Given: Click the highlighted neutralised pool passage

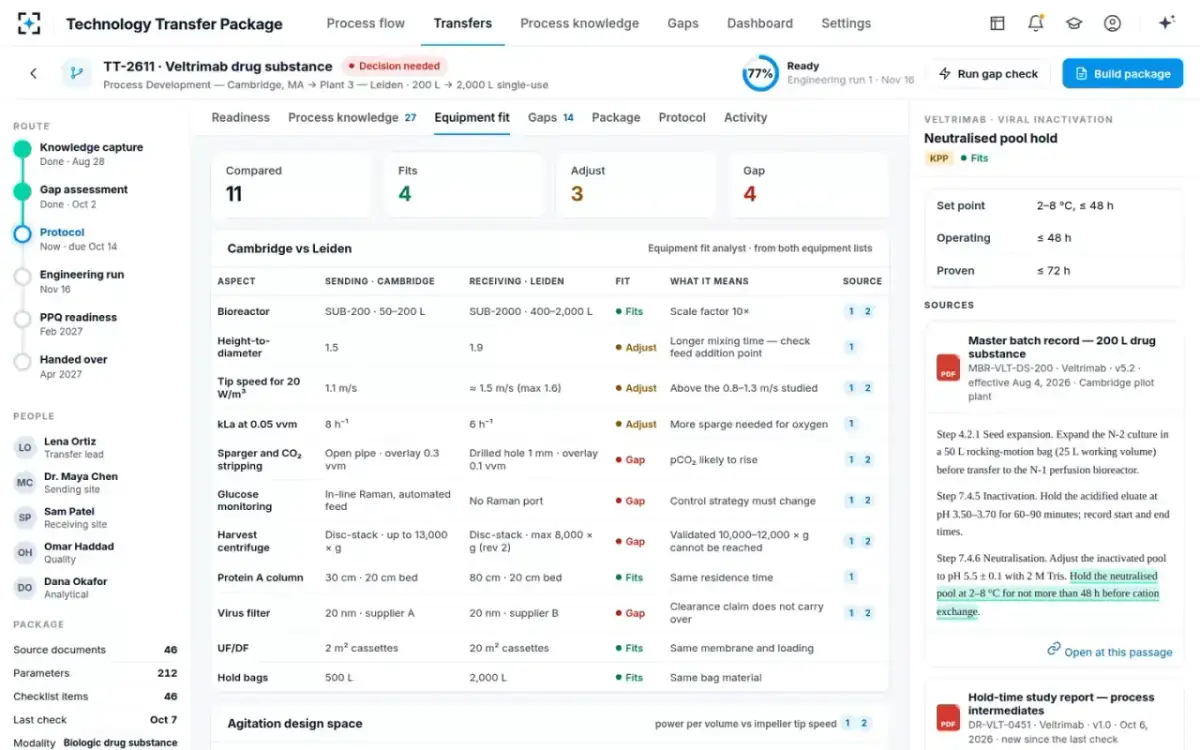Looking at the screenshot, I should (x=1048, y=594).
